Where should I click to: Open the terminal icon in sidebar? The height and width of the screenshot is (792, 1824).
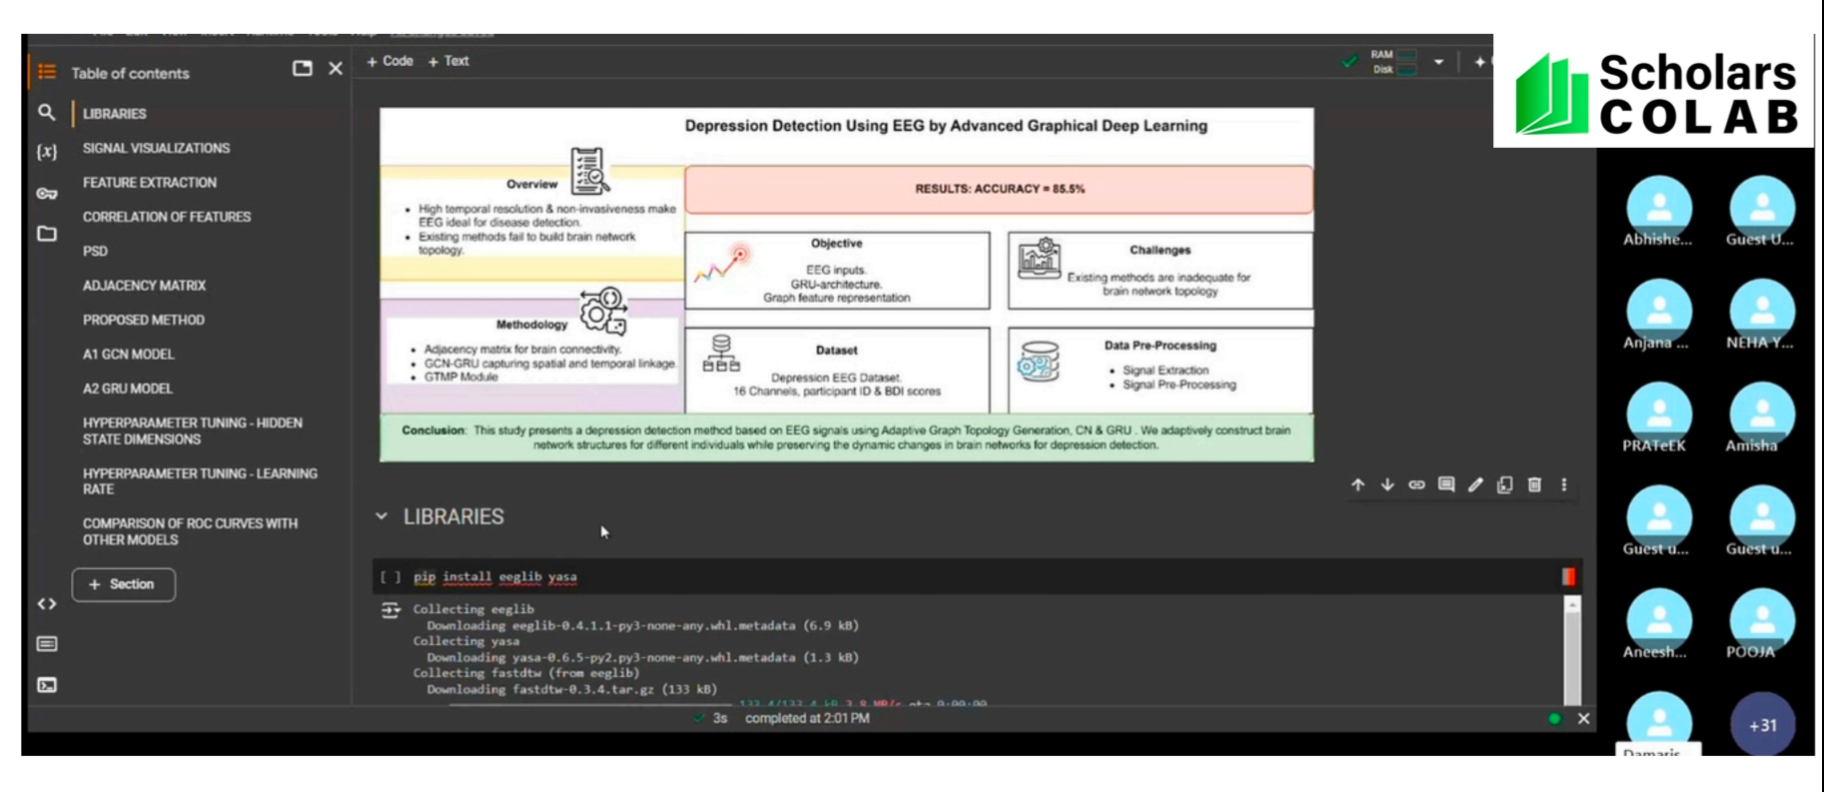[x=46, y=685]
